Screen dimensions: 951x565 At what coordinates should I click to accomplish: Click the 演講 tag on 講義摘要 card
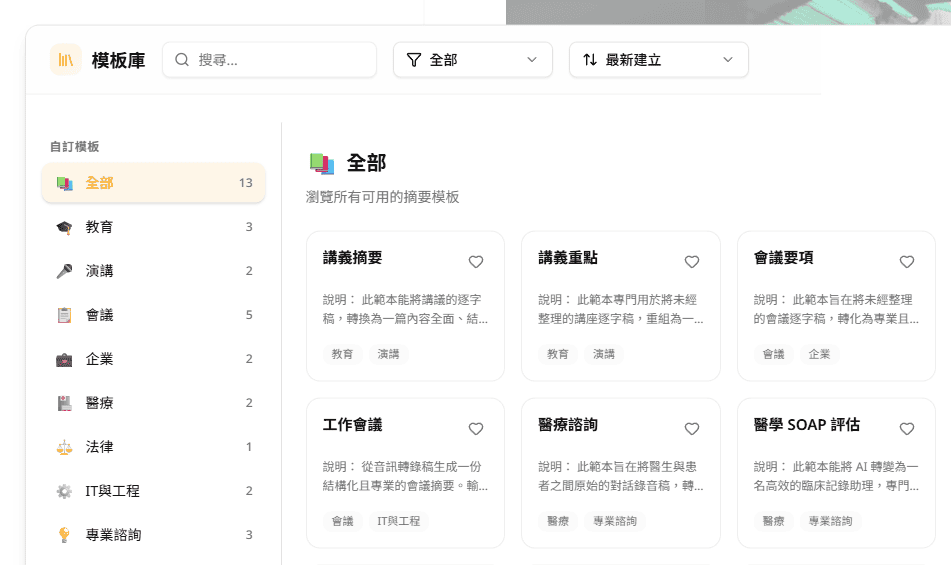click(388, 354)
